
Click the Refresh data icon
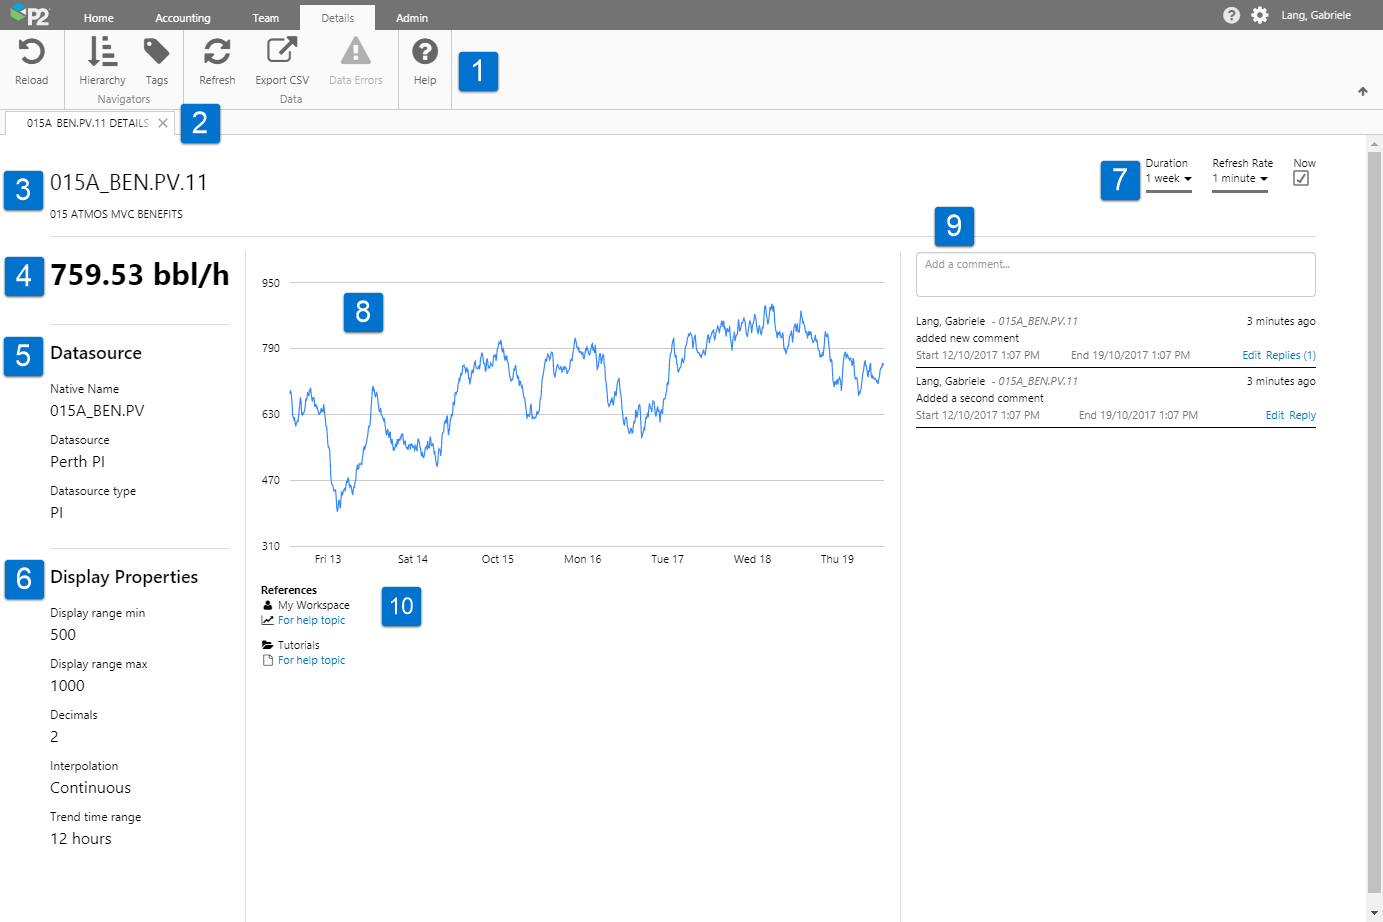point(217,53)
